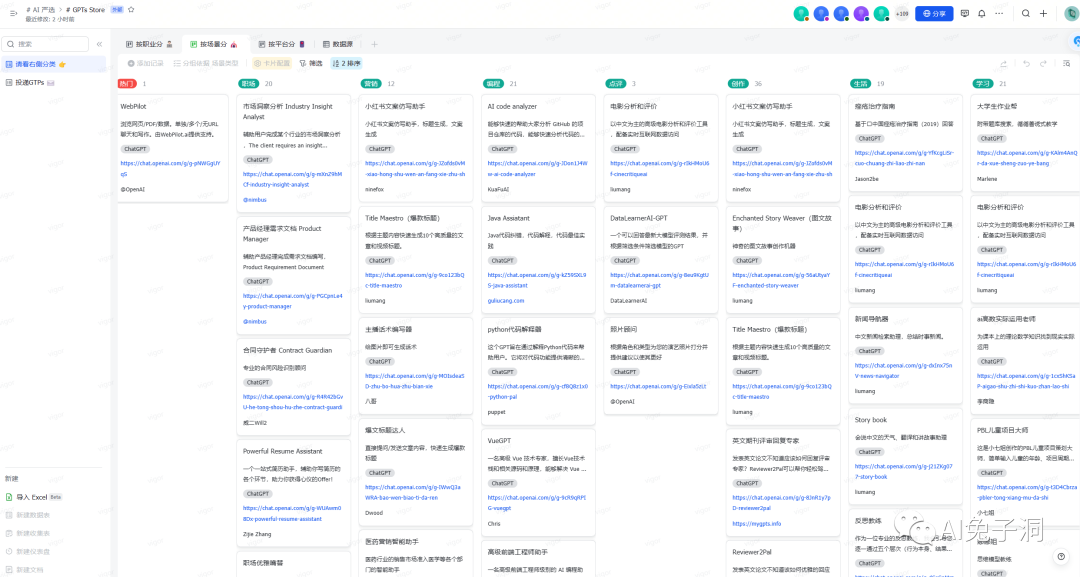
Task: Expand the navigation menu icon at top left
Action: point(13,13)
